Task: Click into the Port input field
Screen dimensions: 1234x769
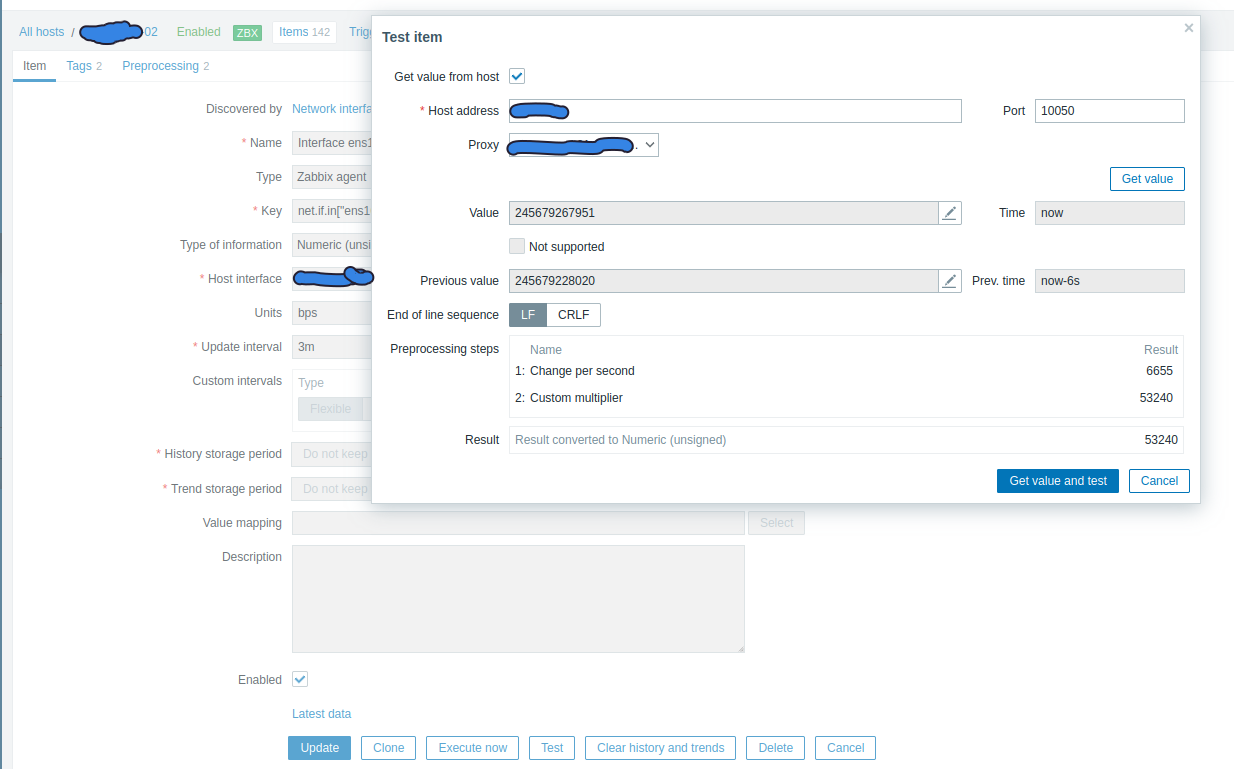Action: (1109, 111)
